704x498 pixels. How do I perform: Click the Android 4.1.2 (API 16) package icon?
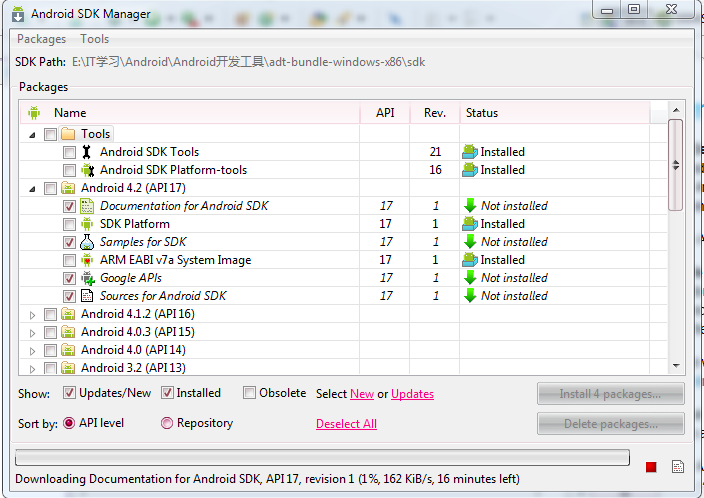pos(68,313)
